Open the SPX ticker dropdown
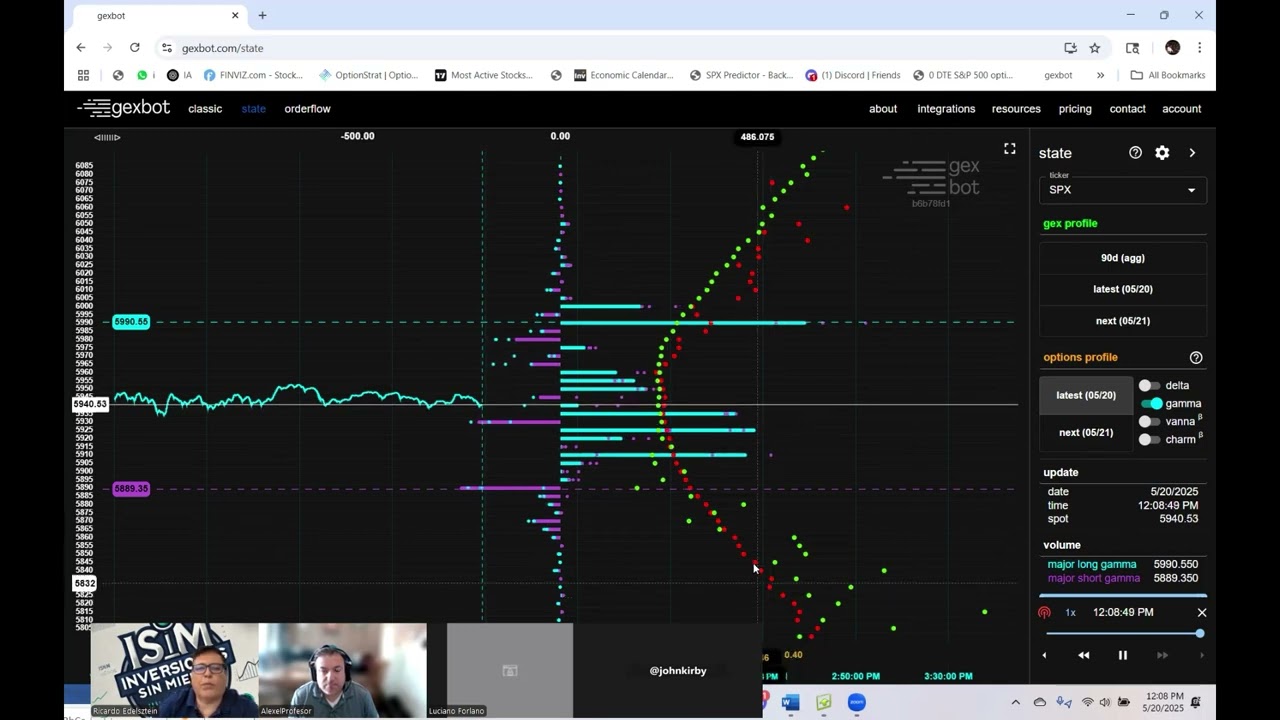 point(1122,189)
